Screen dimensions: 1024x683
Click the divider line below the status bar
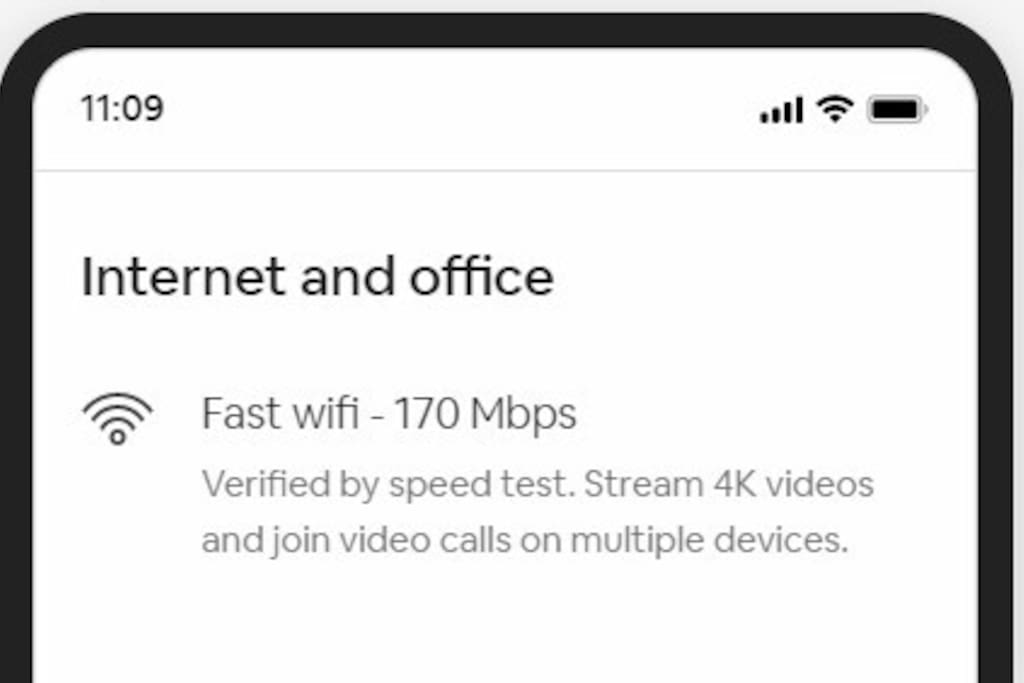click(505, 171)
